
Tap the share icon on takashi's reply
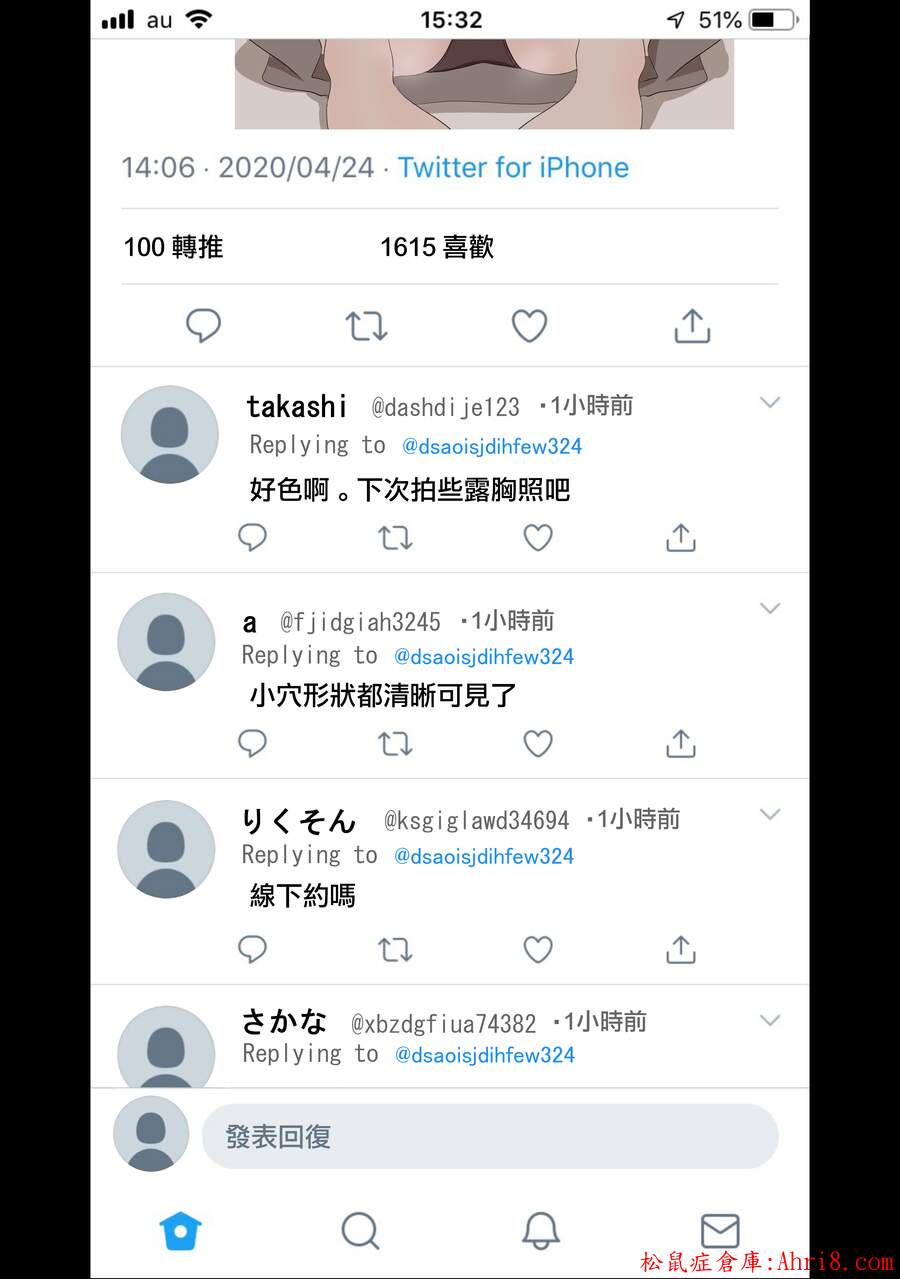tap(680, 538)
